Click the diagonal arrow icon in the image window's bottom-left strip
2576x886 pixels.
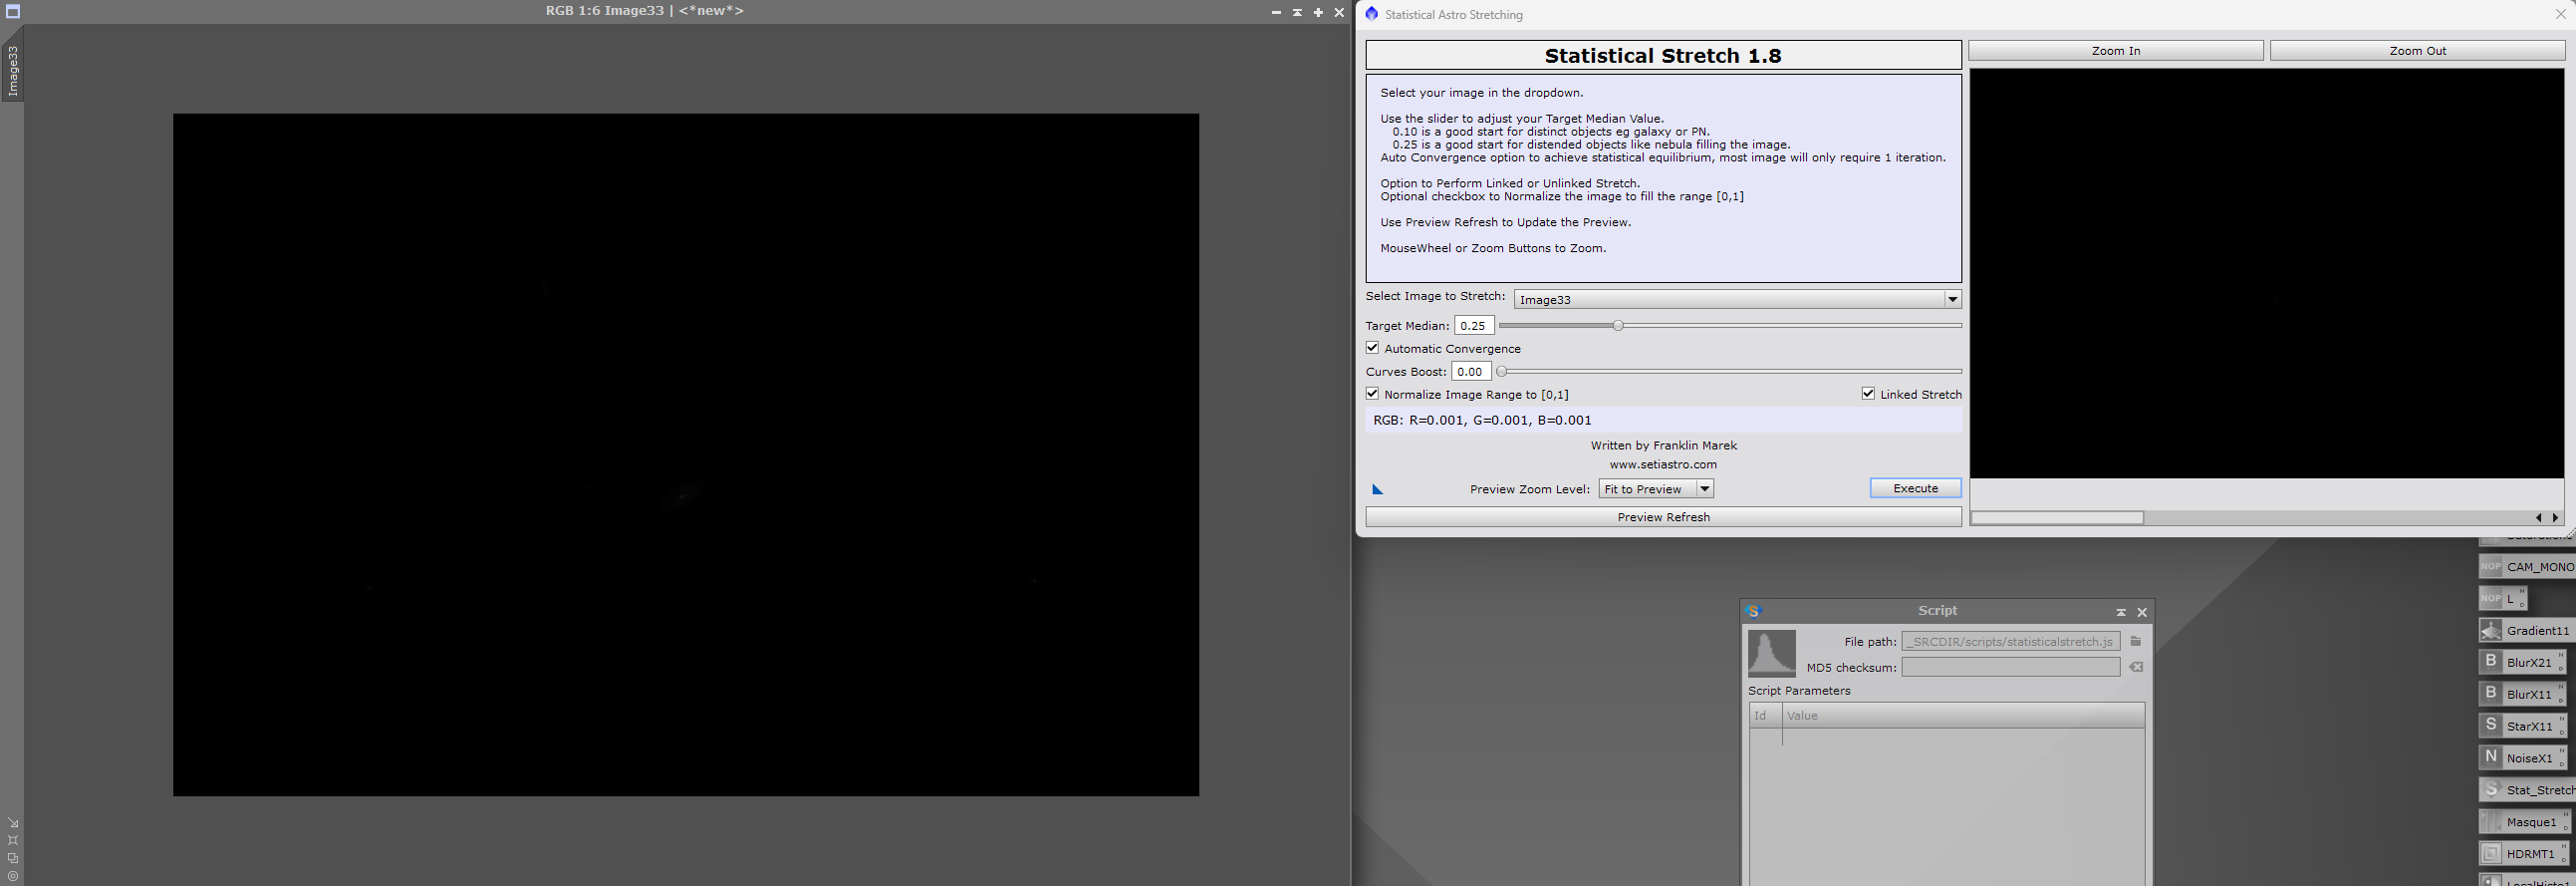pyautogui.click(x=13, y=823)
